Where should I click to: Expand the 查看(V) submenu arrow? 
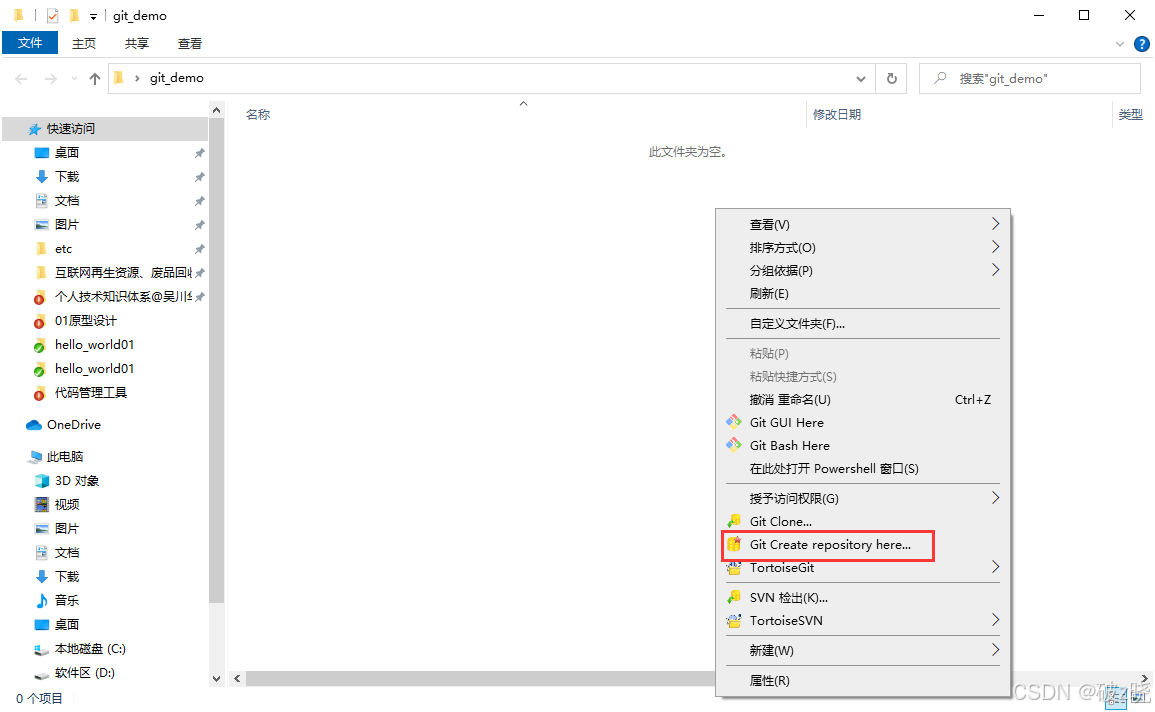tap(995, 224)
